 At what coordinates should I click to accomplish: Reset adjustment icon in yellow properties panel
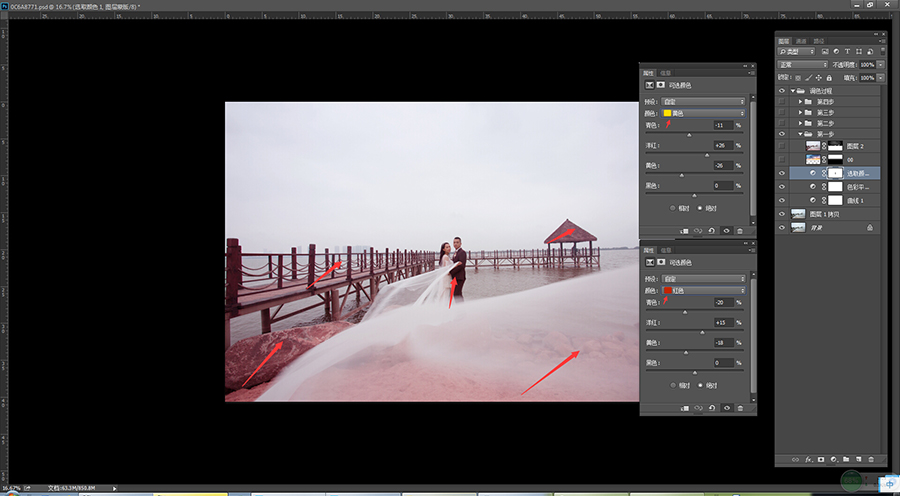tap(712, 231)
